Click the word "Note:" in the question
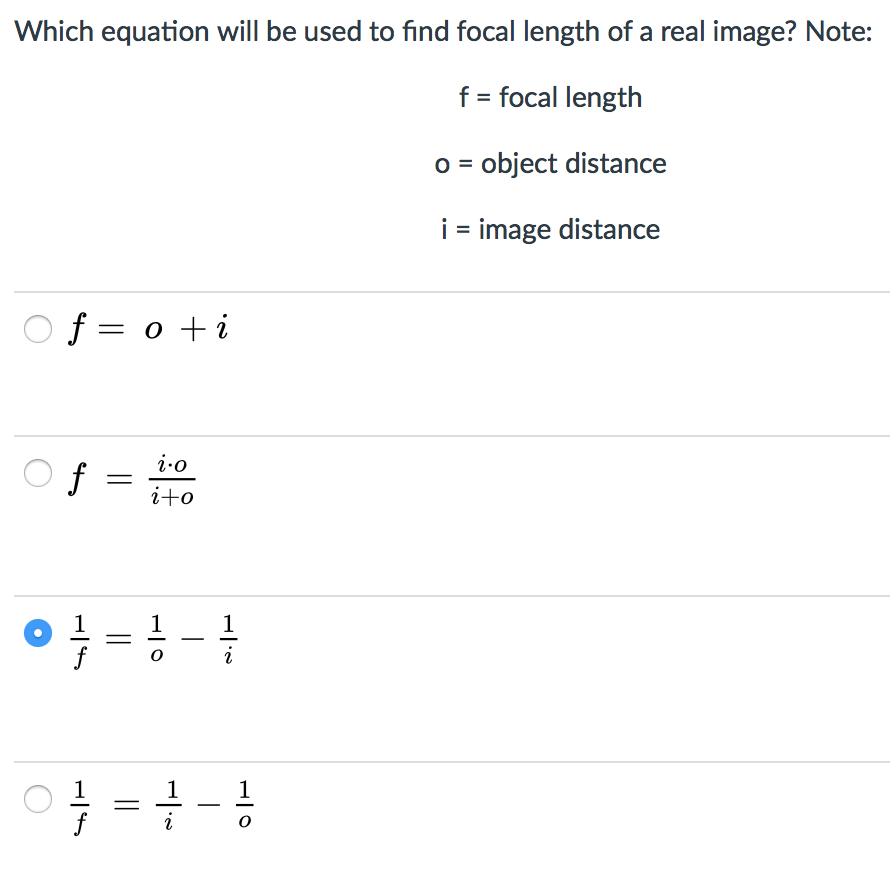This screenshot has width=890, height=886. tap(838, 32)
